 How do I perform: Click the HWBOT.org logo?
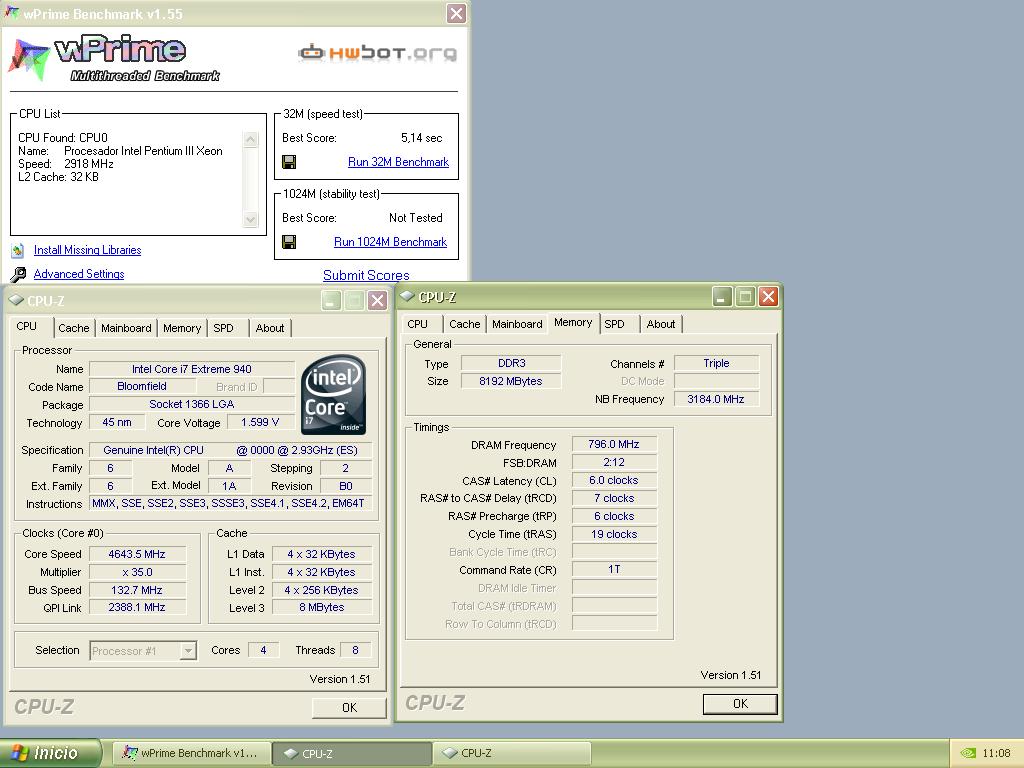pyautogui.click(x=377, y=52)
